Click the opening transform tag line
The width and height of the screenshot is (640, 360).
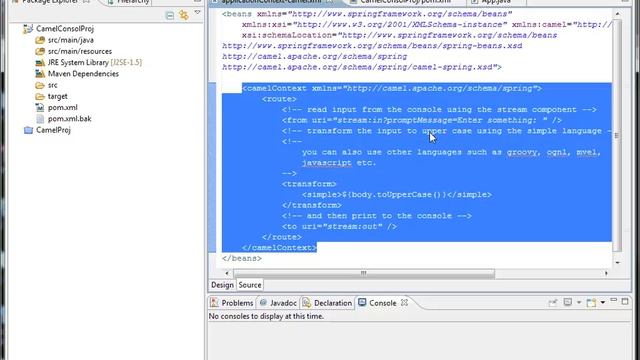click(309, 184)
